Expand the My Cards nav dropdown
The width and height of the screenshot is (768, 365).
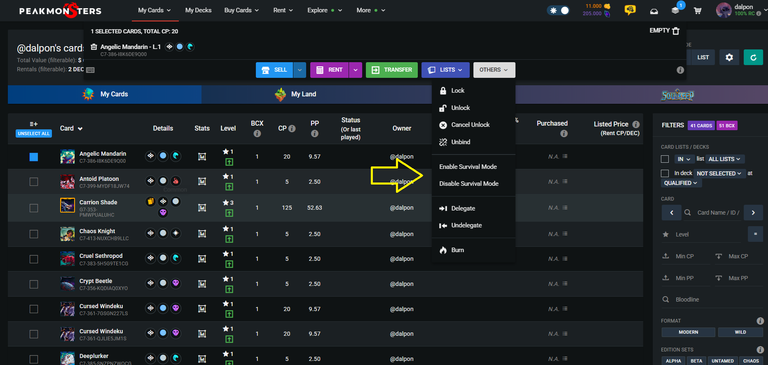(x=154, y=10)
